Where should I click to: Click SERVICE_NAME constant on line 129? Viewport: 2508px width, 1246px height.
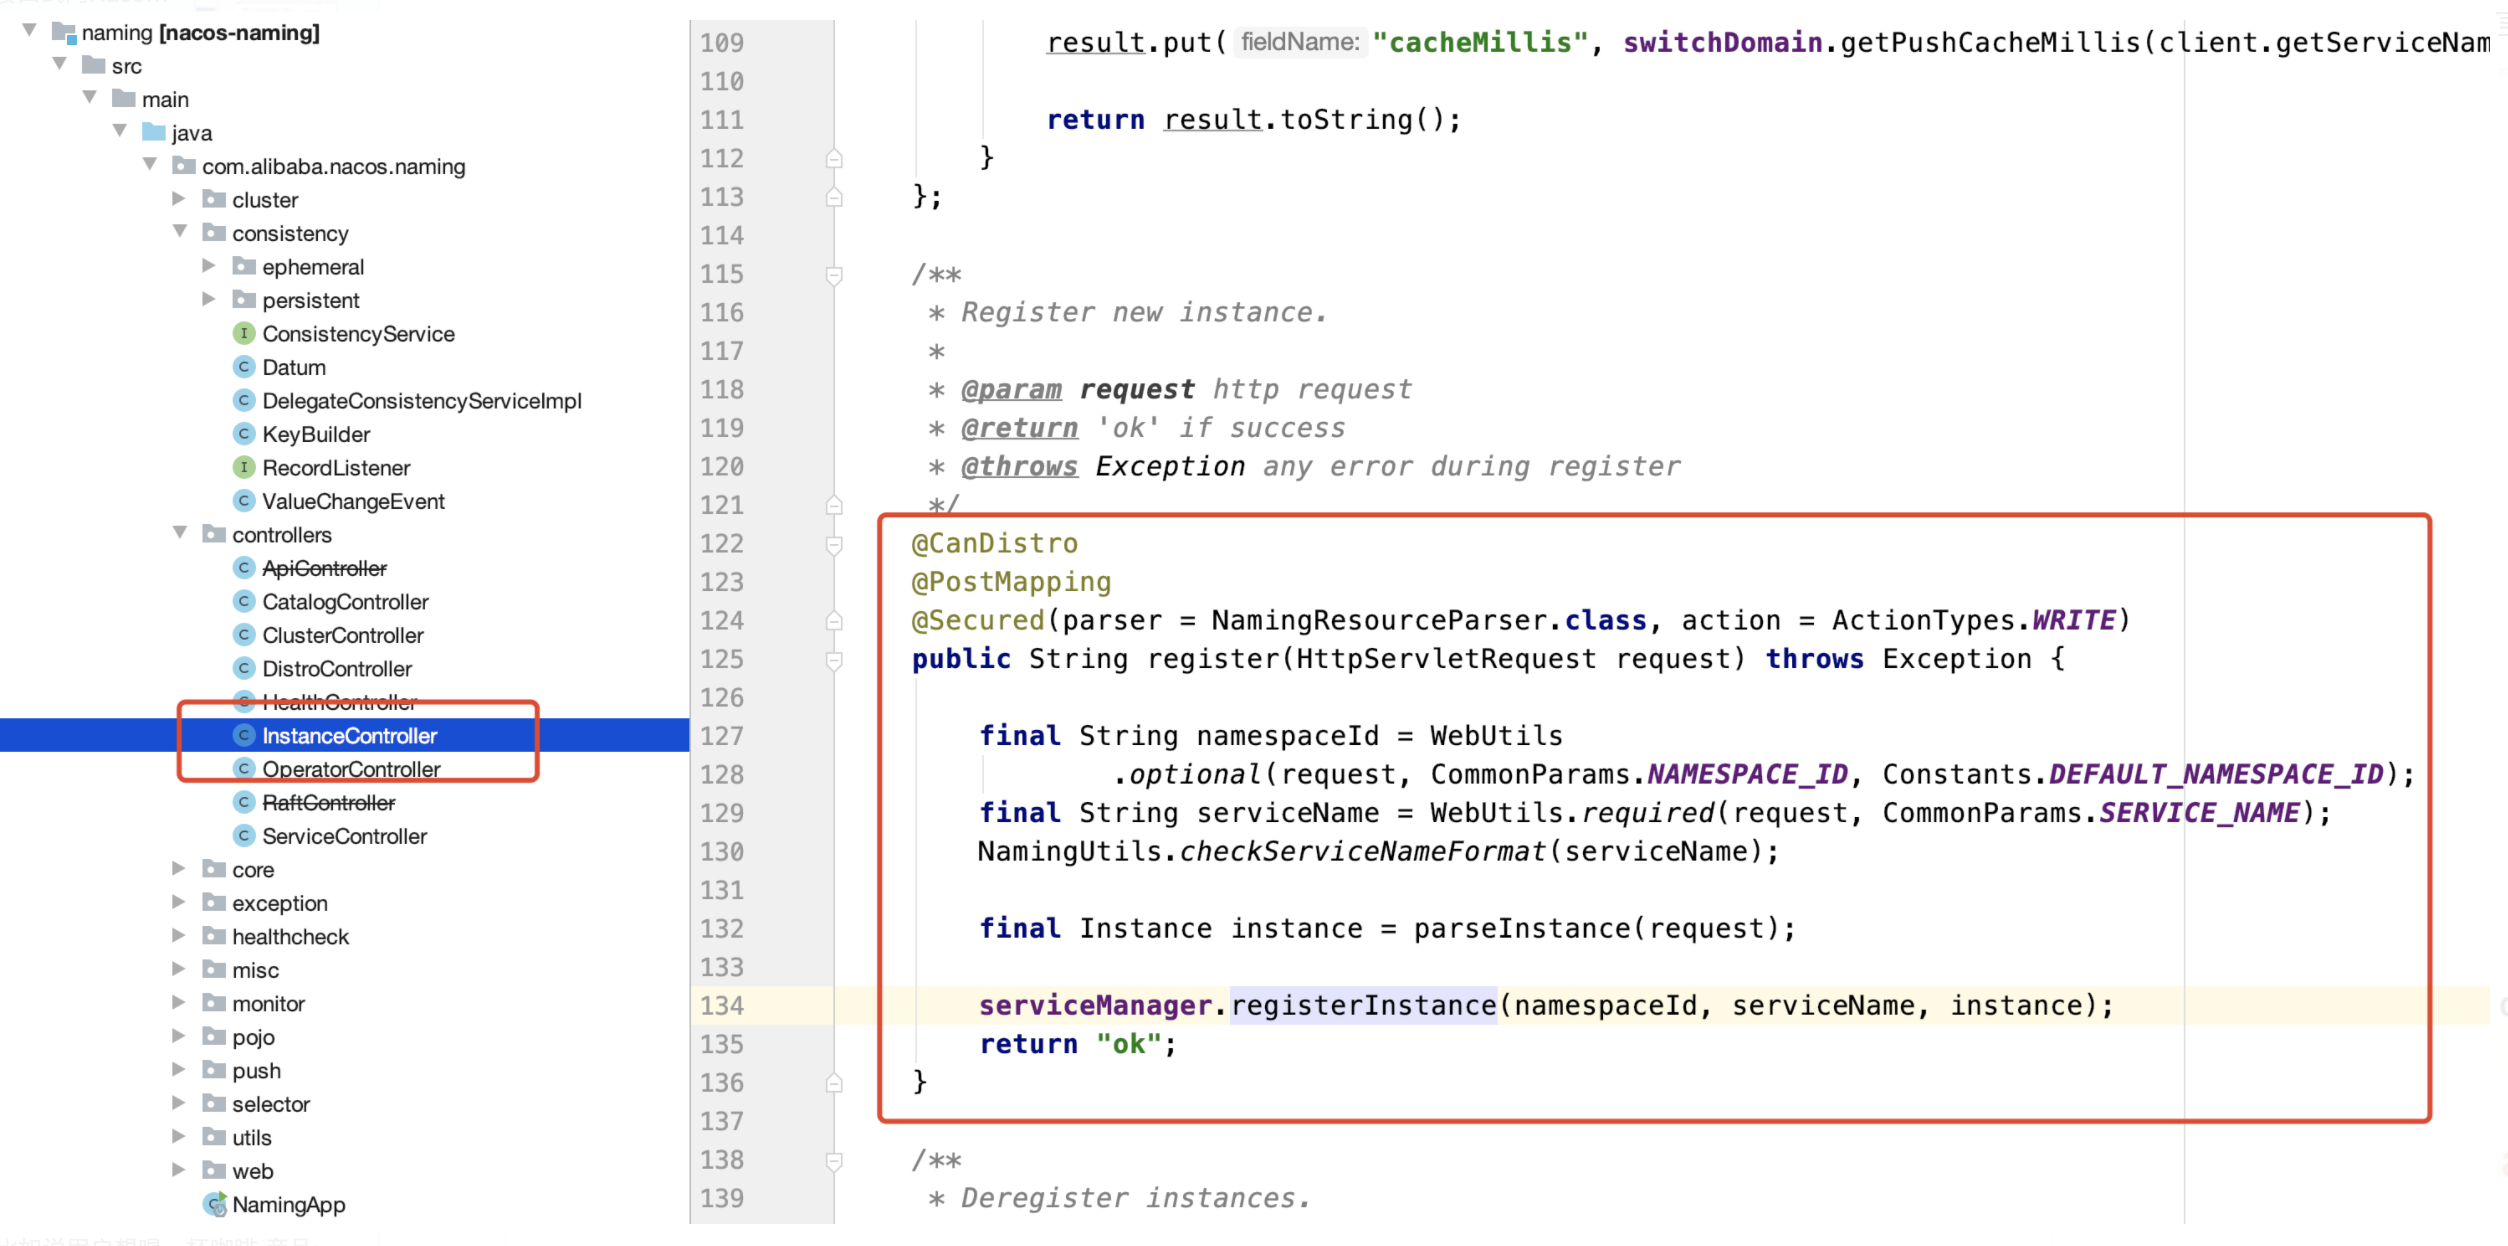pyautogui.click(x=2199, y=812)
